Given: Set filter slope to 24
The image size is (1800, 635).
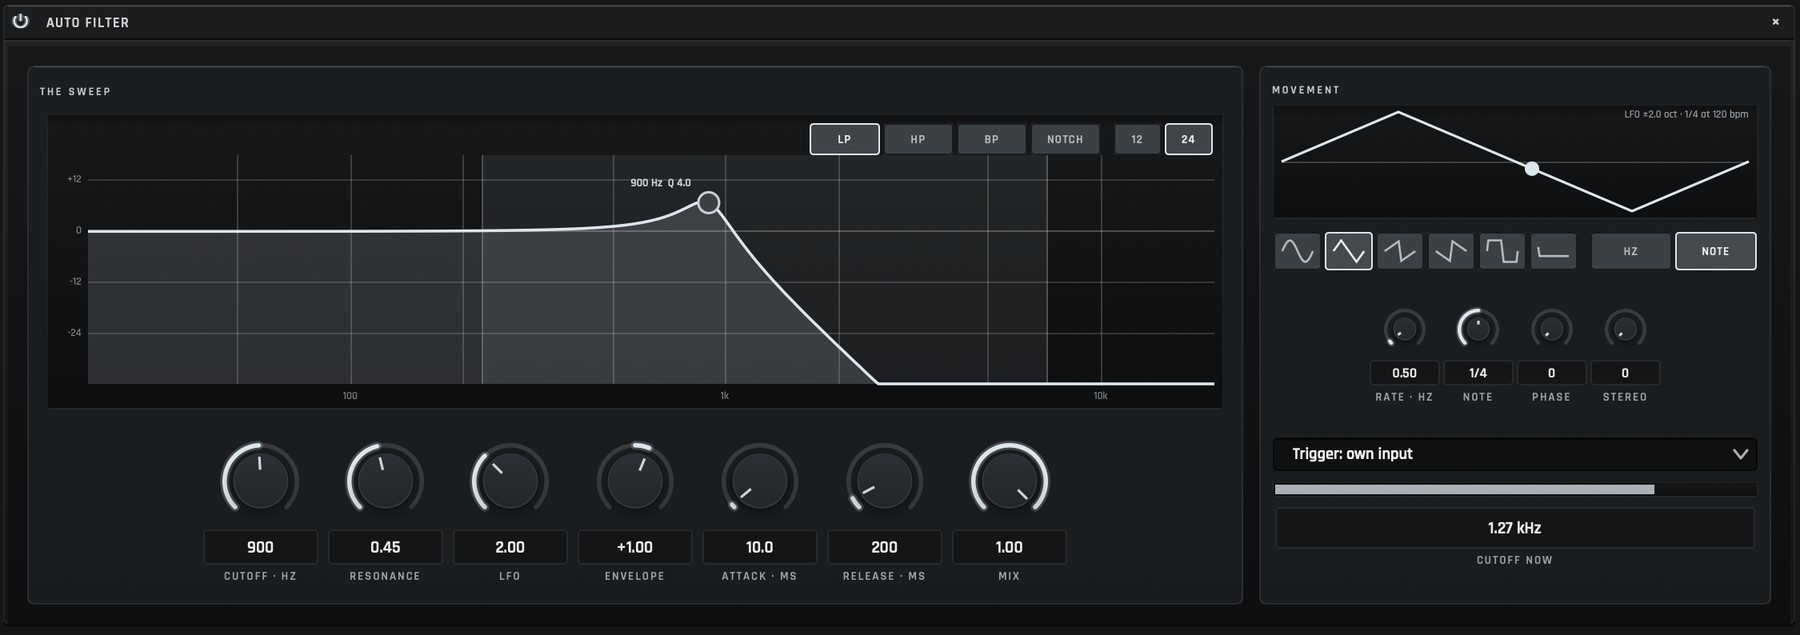Looking at the screenshot, I should [x=1188, y=139].
